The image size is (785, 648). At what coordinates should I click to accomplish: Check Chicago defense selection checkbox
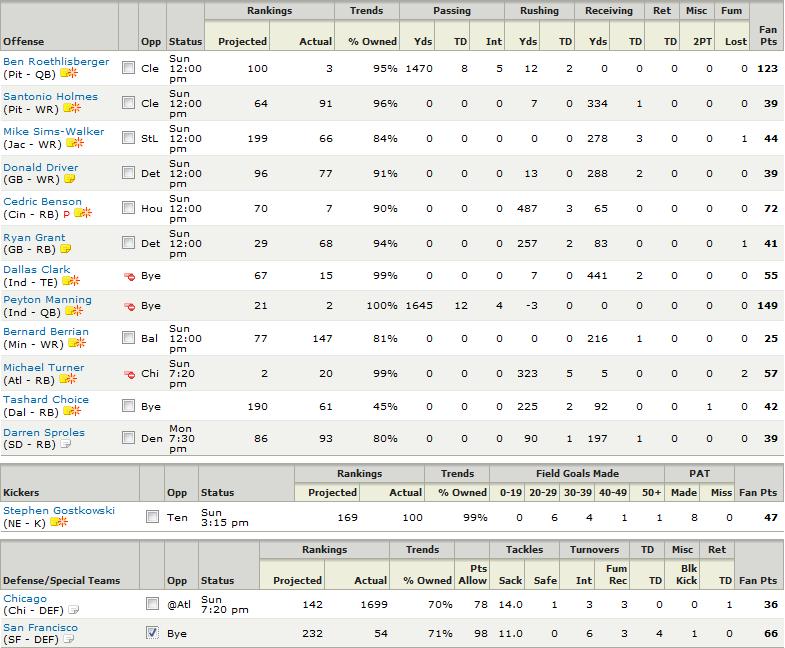tap(153, 604)
